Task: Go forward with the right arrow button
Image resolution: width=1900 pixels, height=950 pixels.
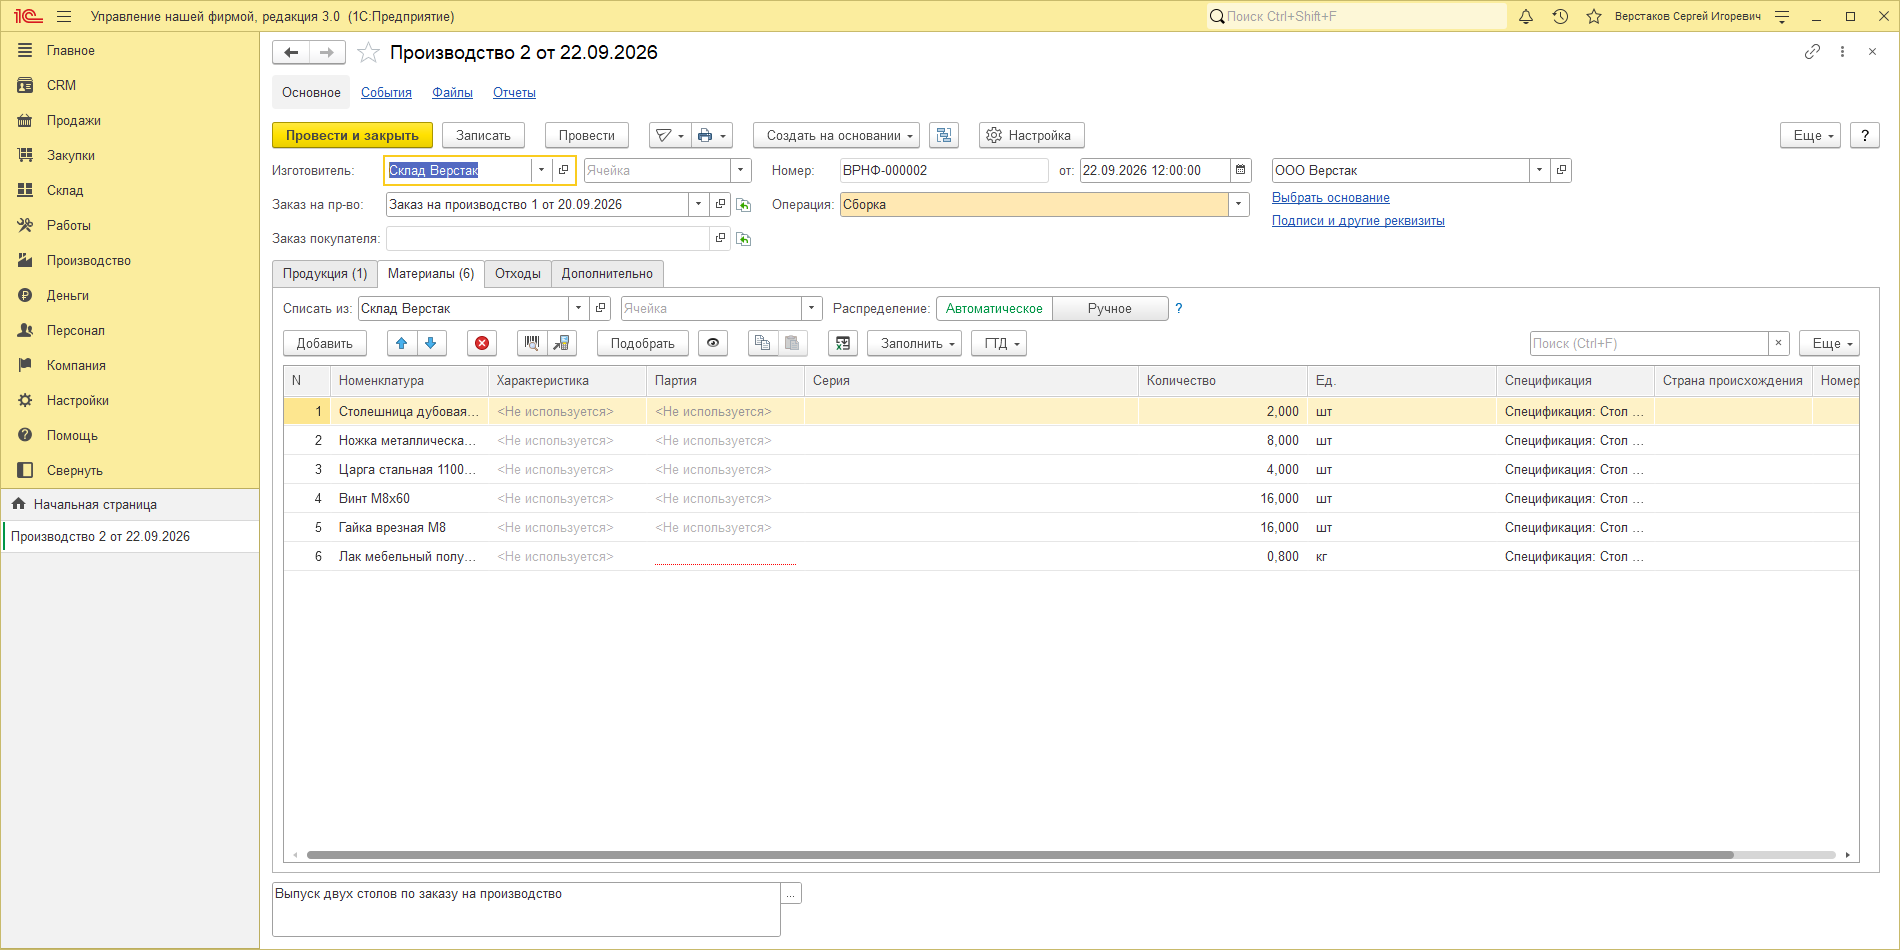Action: click(327, 52)
